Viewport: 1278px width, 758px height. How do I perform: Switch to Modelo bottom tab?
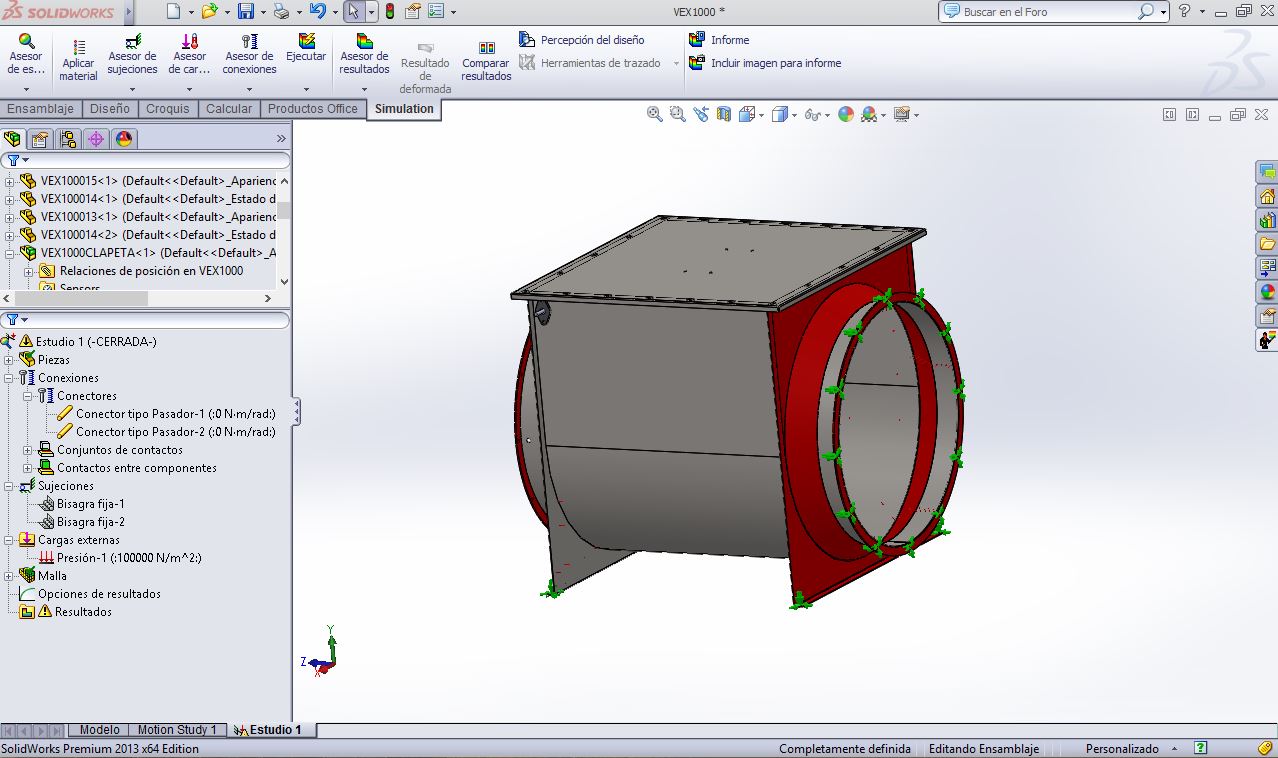(99, 730)
